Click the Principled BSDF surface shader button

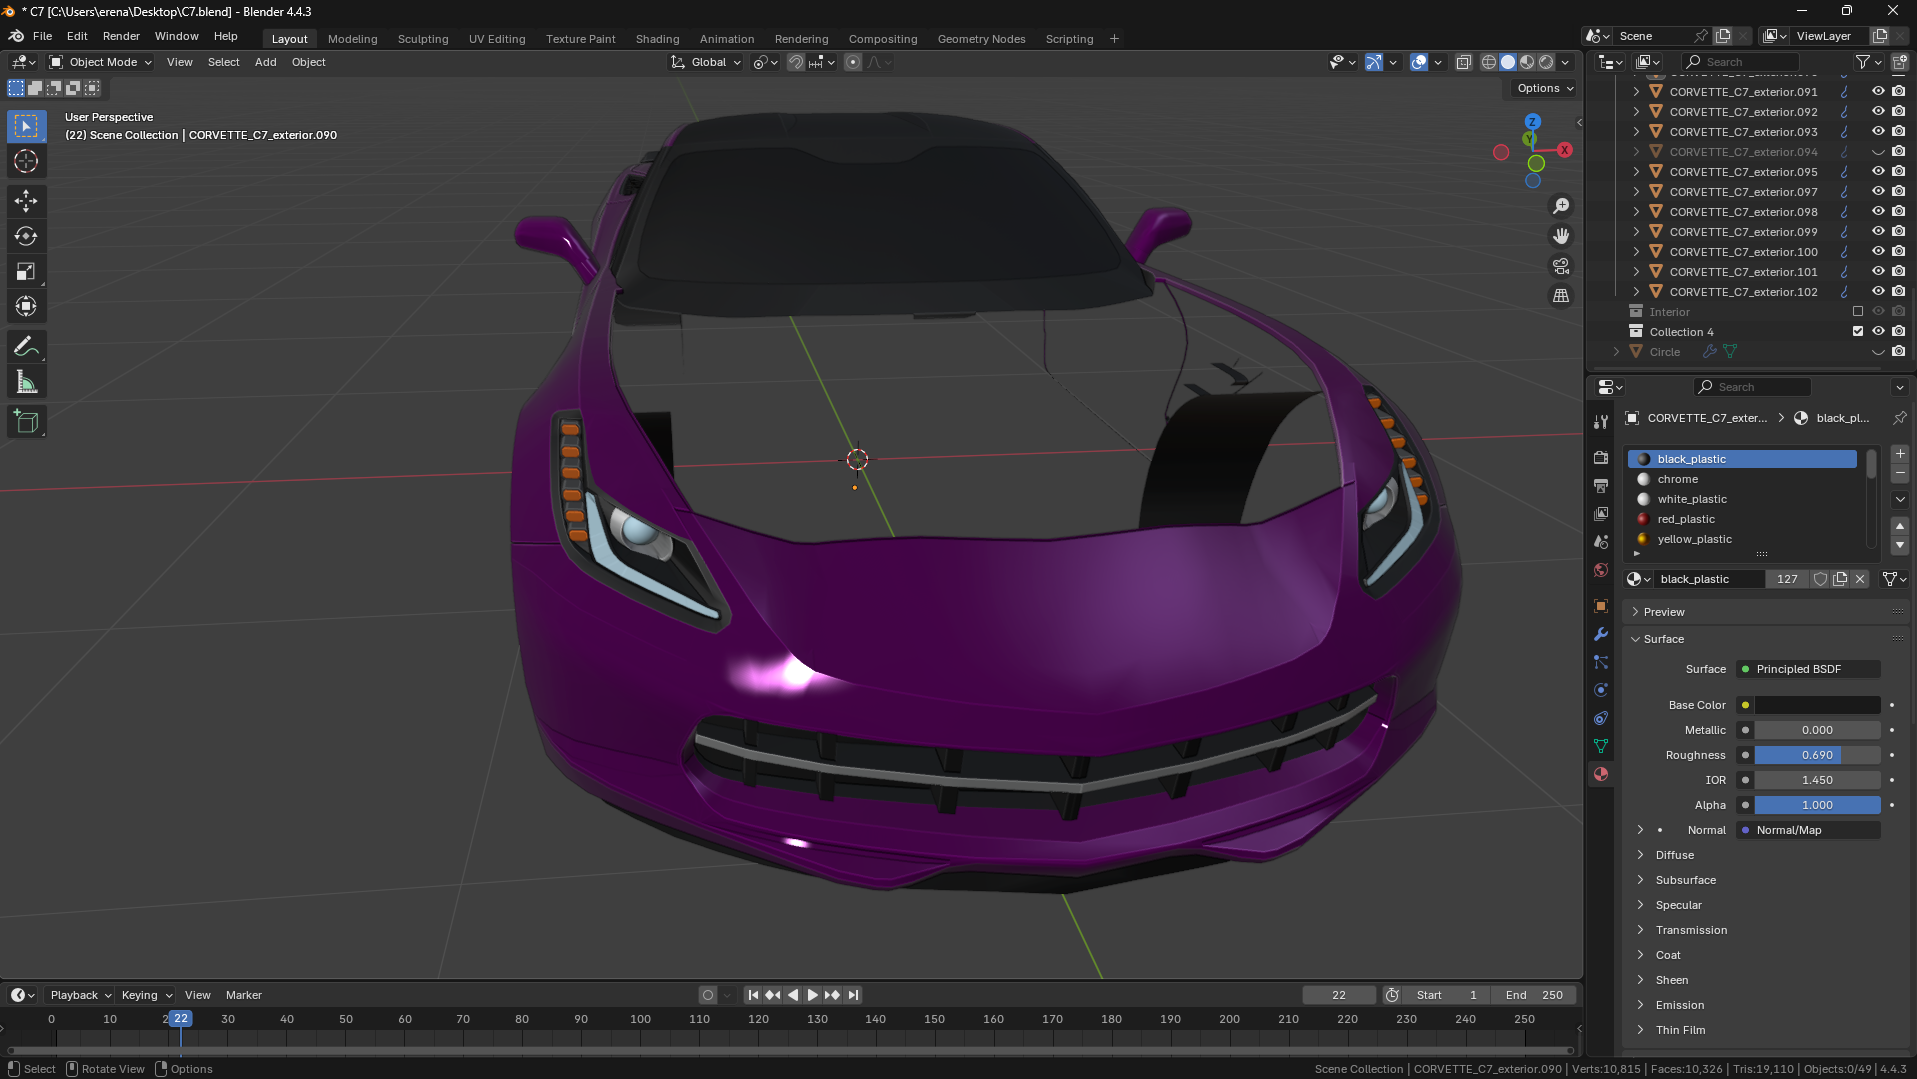pos(1809,669)
